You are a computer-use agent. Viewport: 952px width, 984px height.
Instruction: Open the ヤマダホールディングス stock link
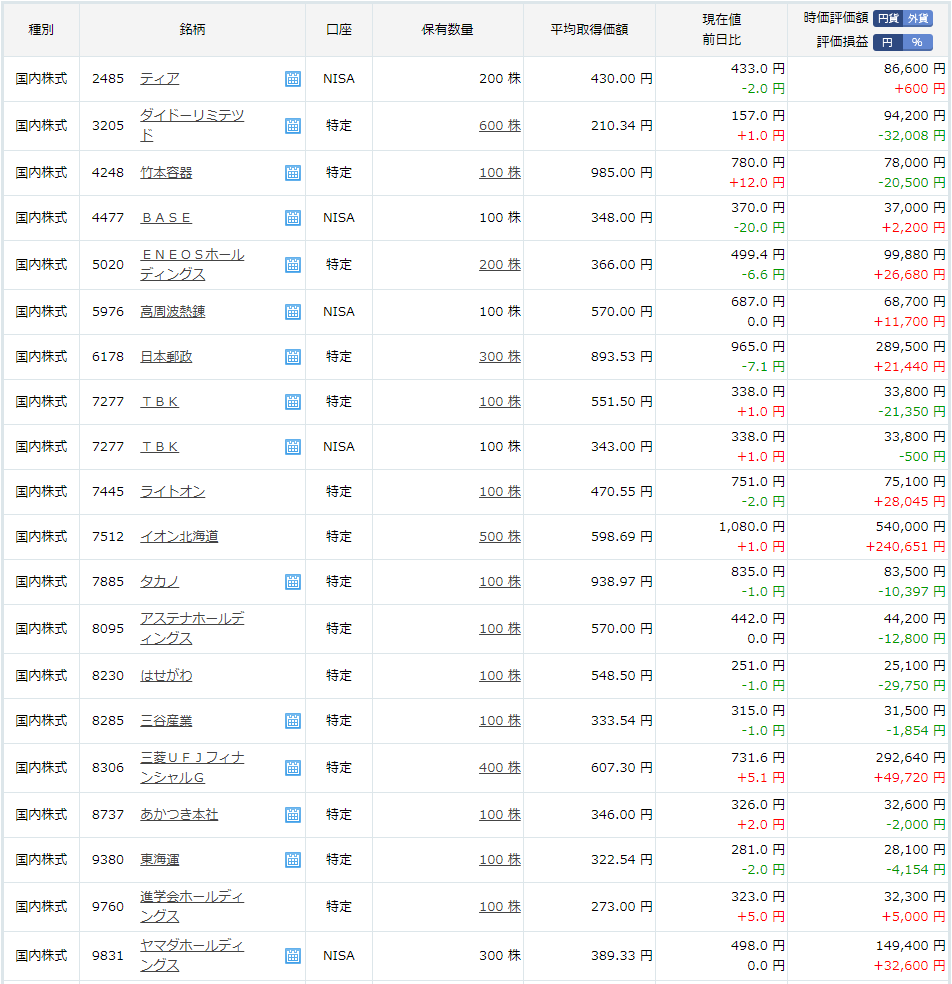tap(192, 956)
